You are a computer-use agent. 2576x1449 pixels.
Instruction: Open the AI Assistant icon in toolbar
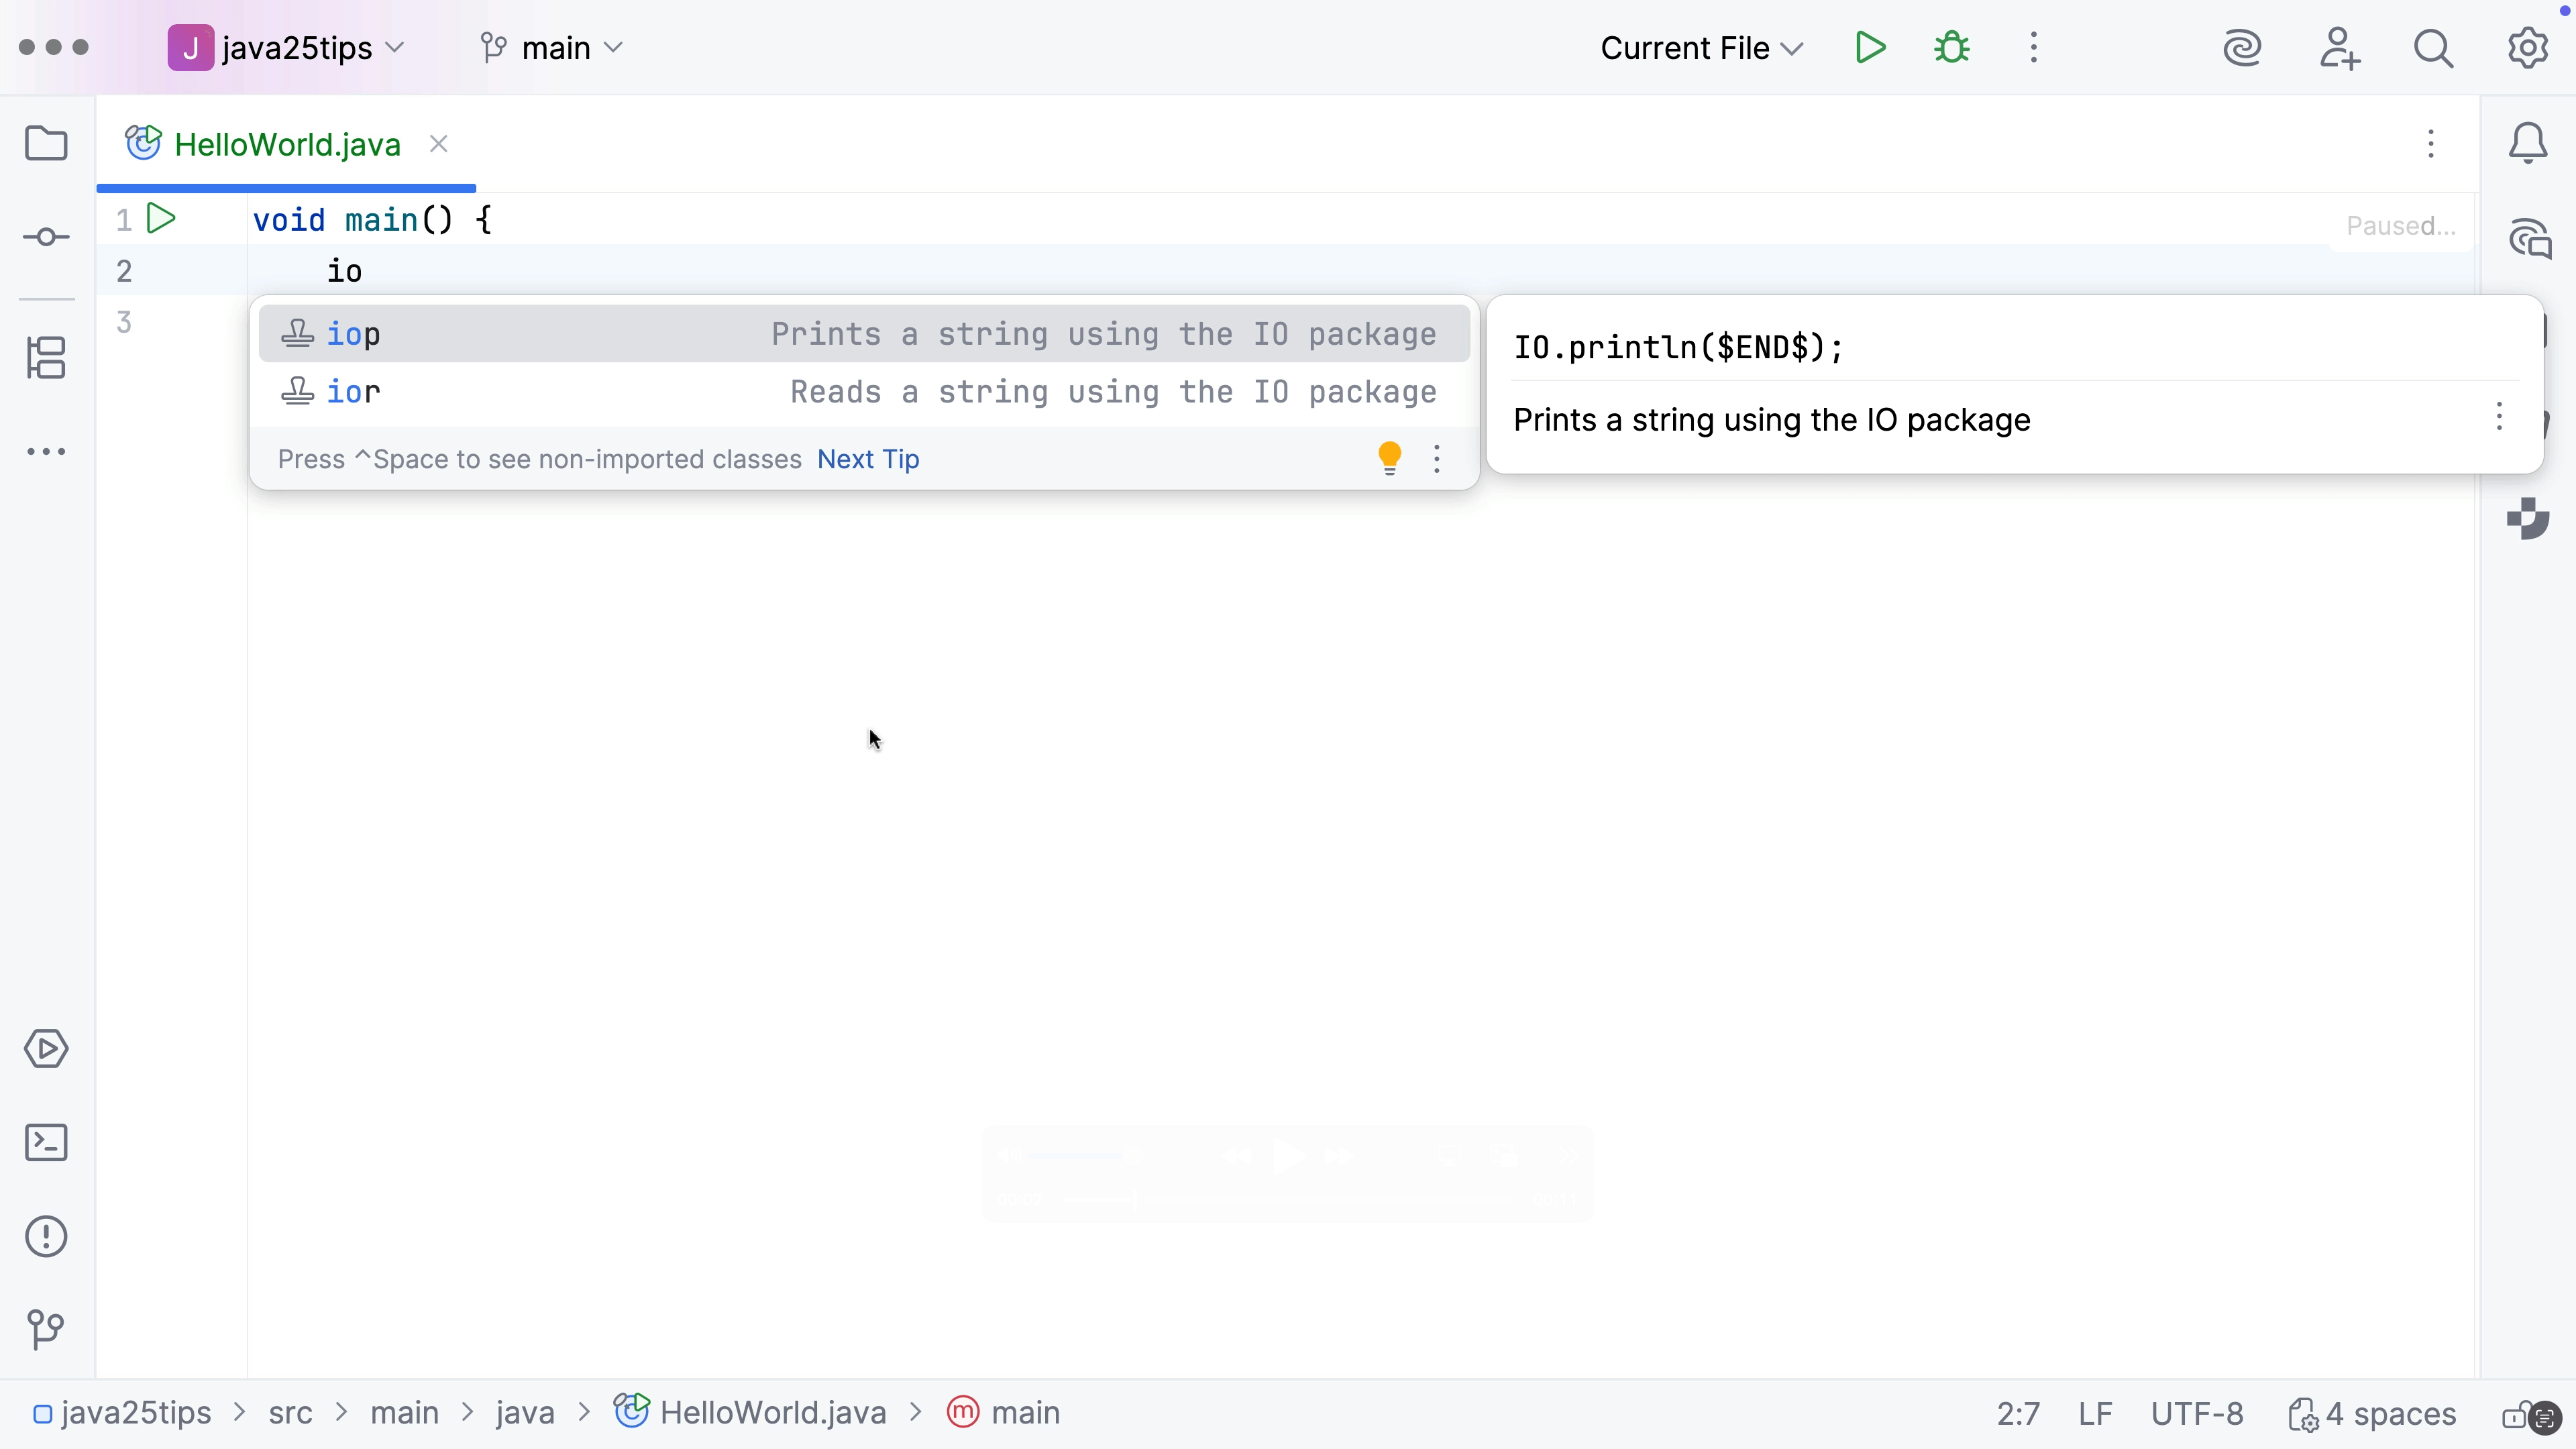tap(2243, 47)
